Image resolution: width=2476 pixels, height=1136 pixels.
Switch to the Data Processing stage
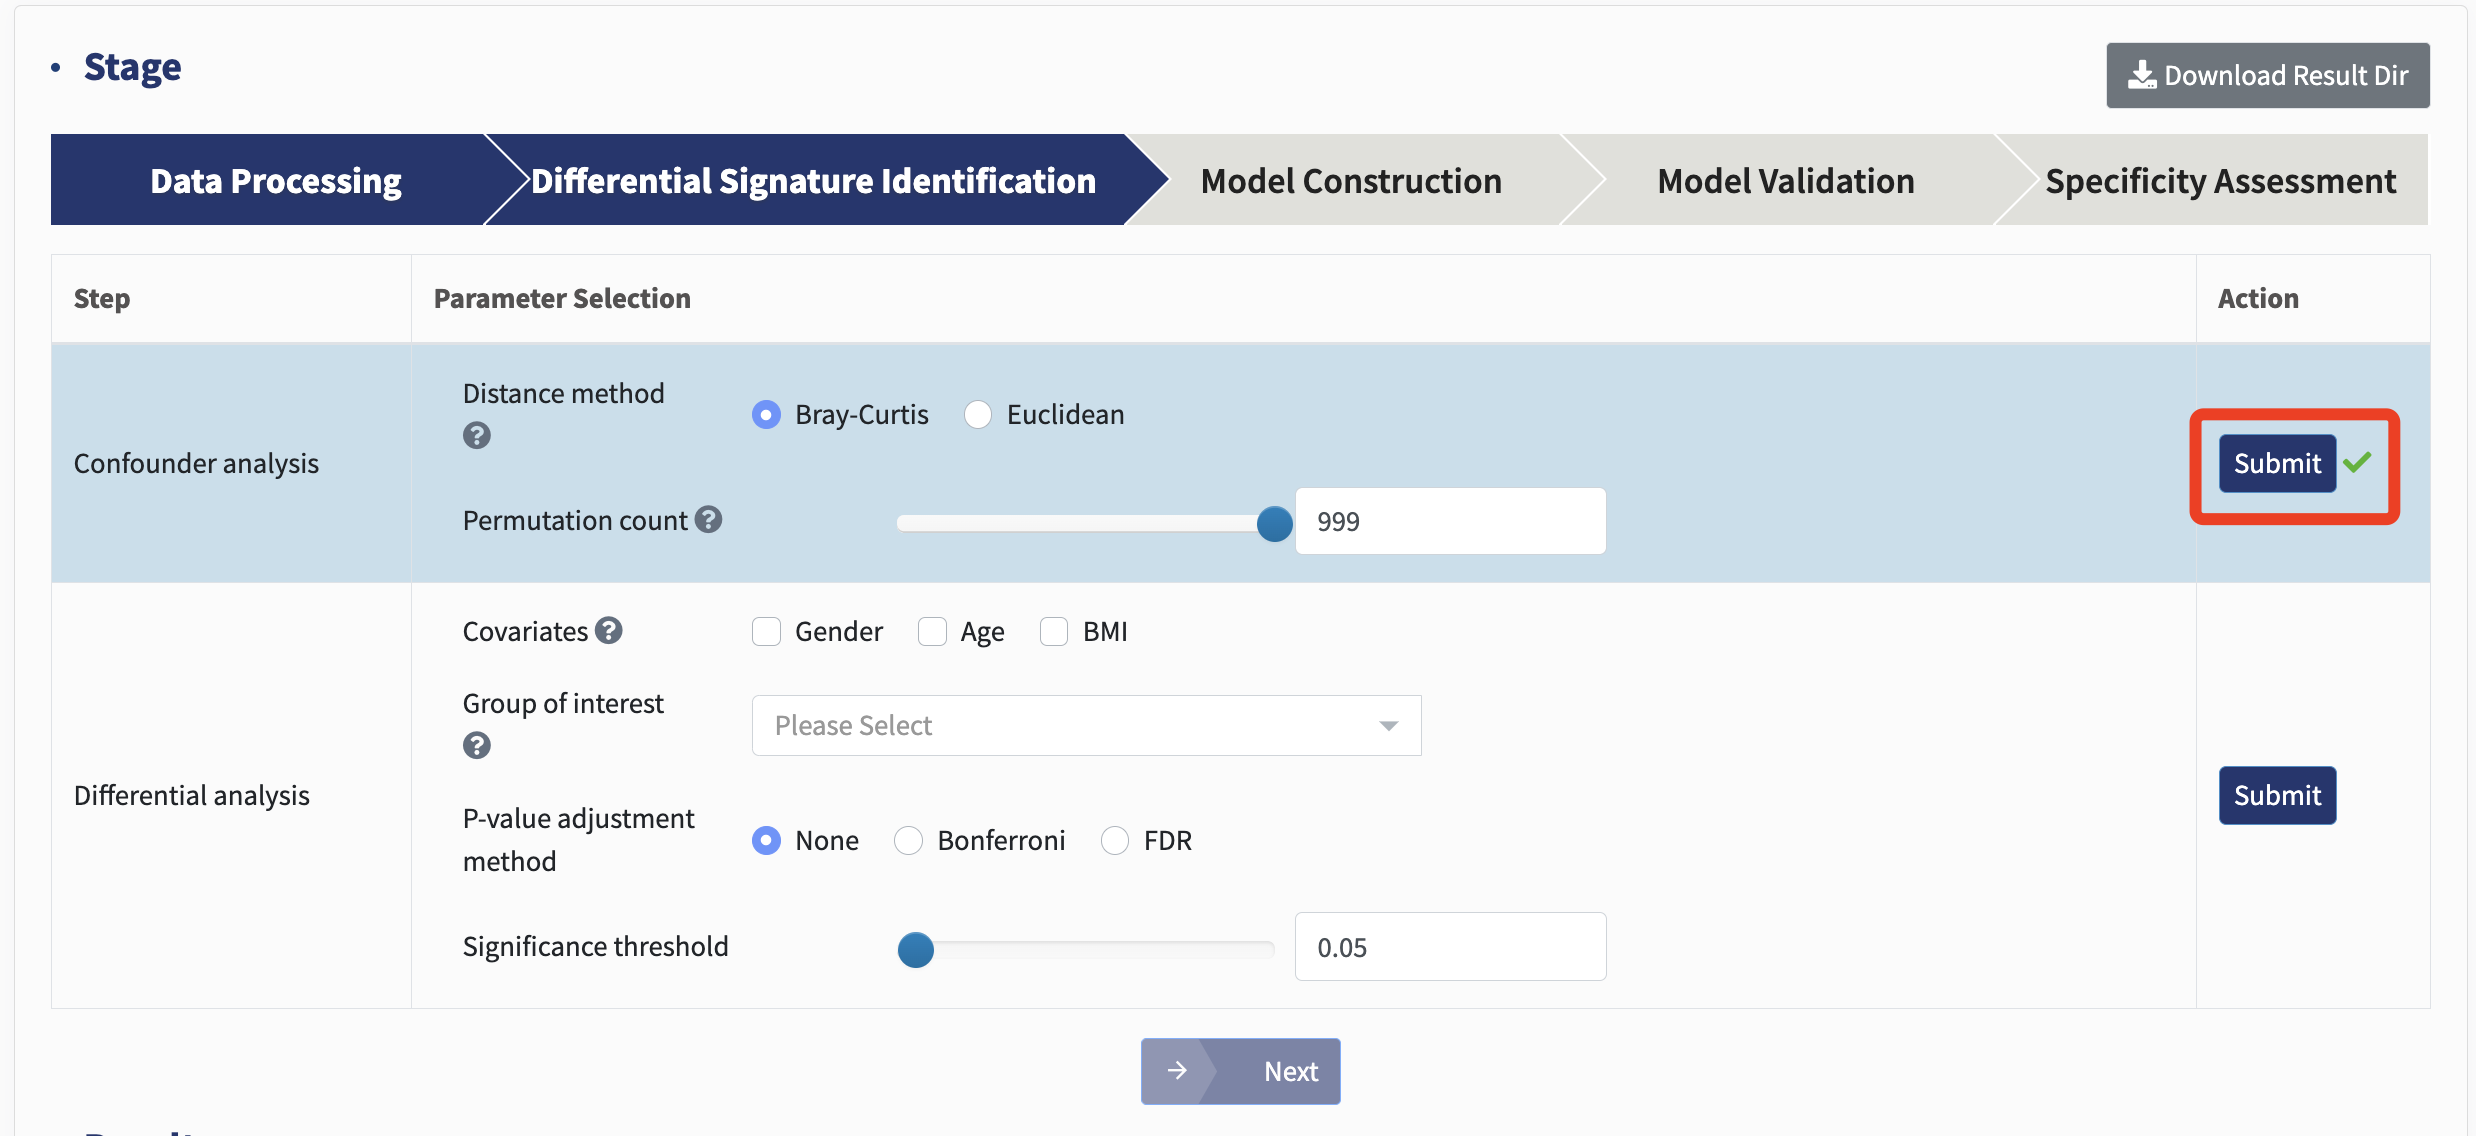pos(275,180)
